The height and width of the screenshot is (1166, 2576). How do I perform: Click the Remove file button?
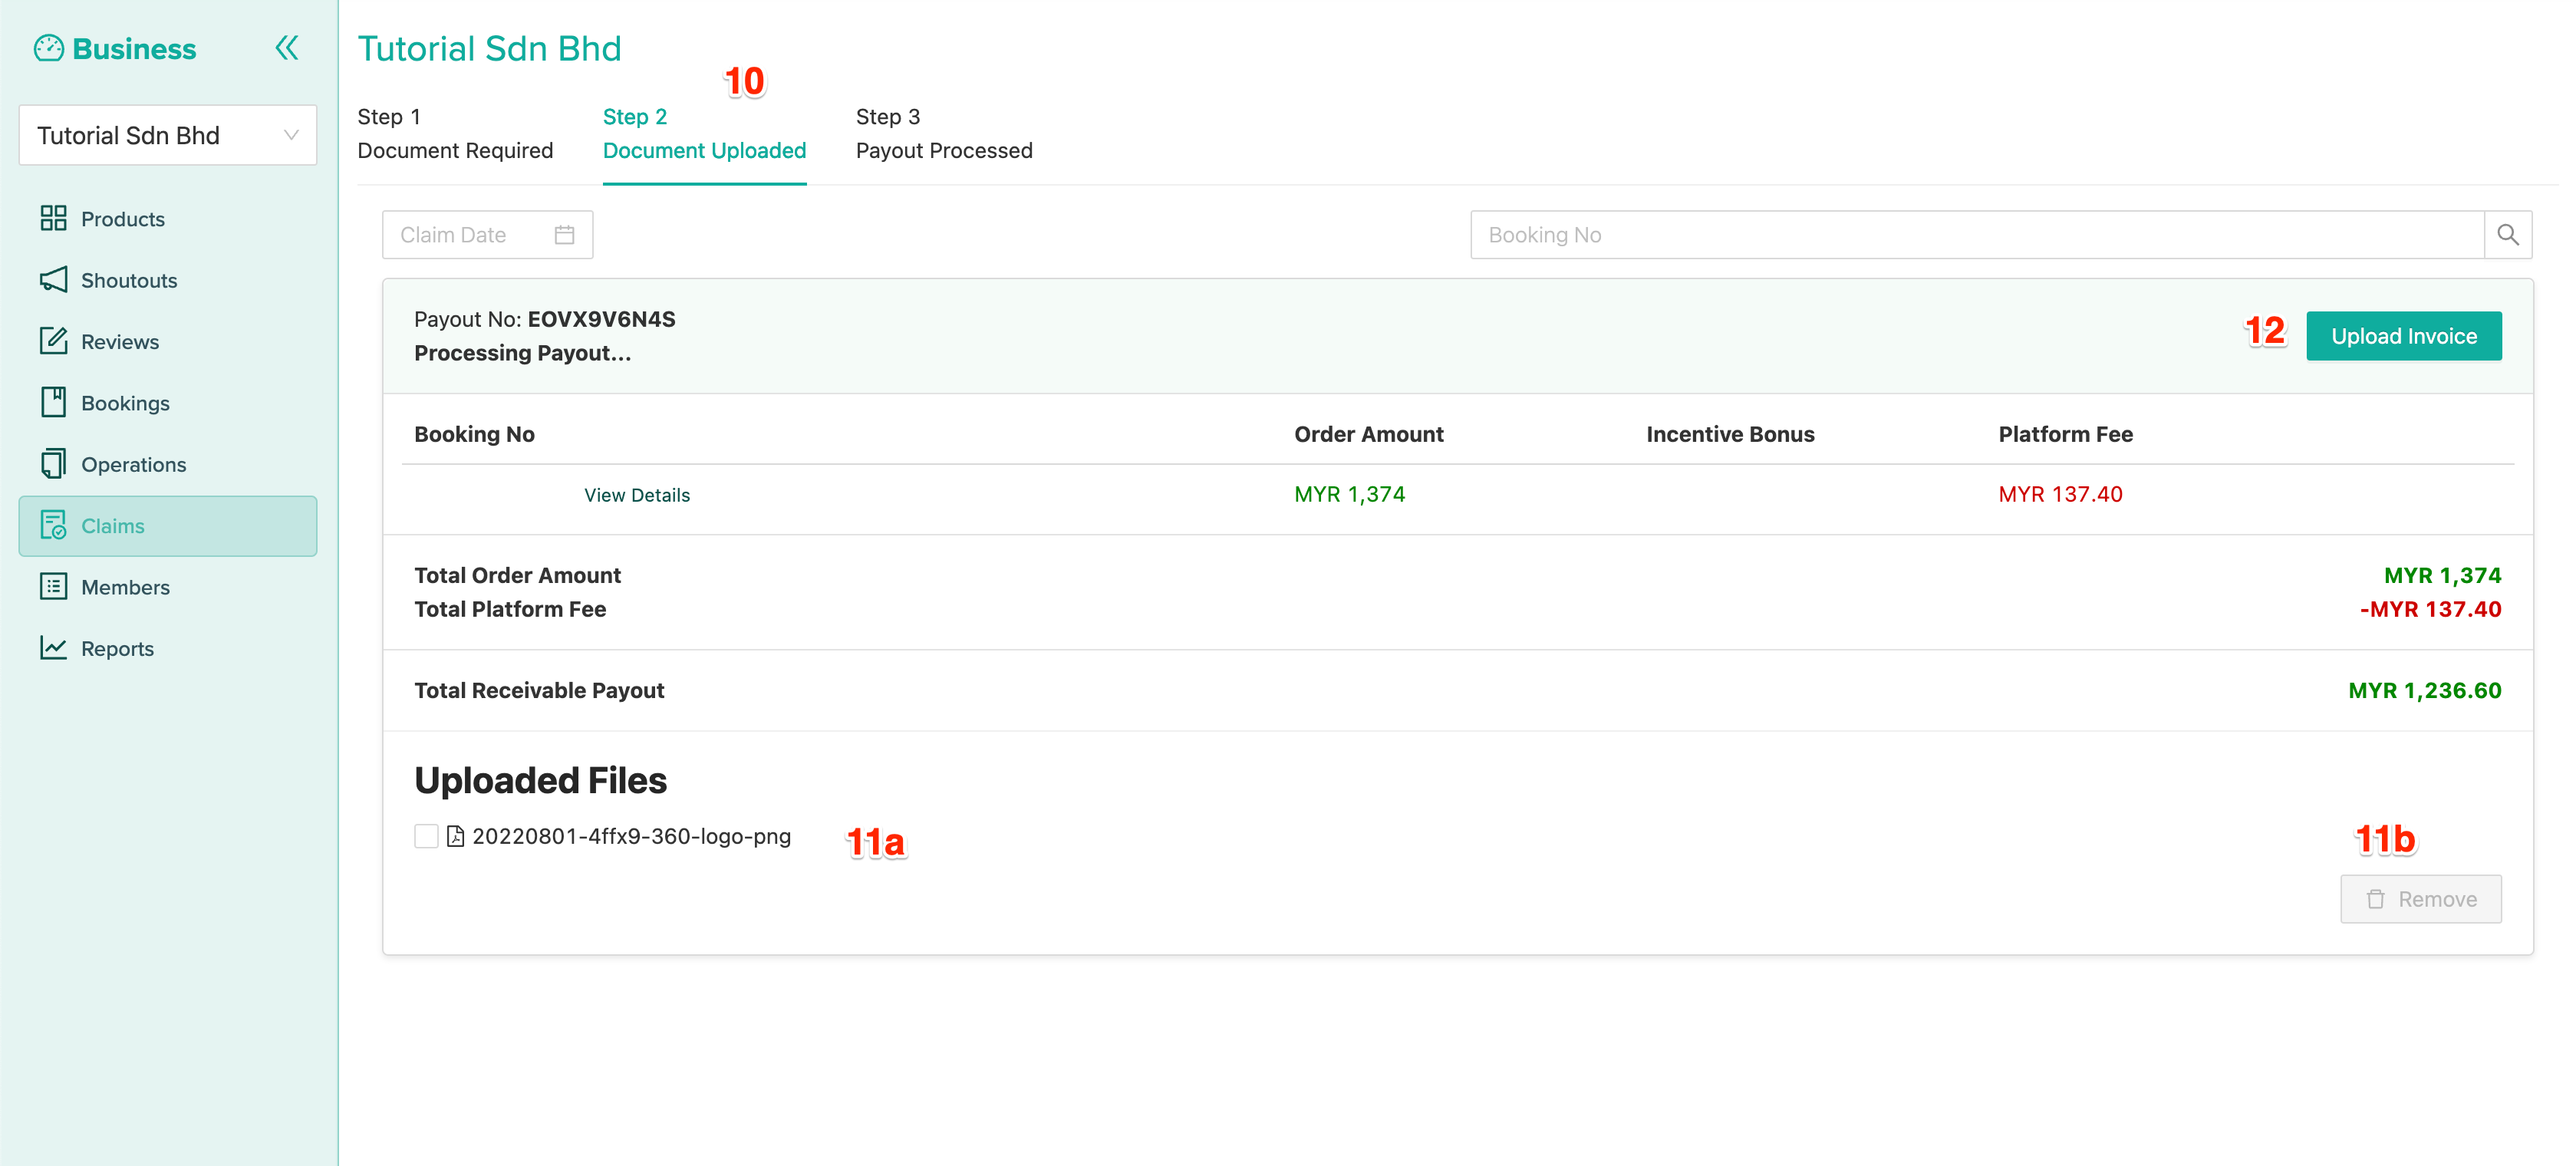(x=2420, y=899)
